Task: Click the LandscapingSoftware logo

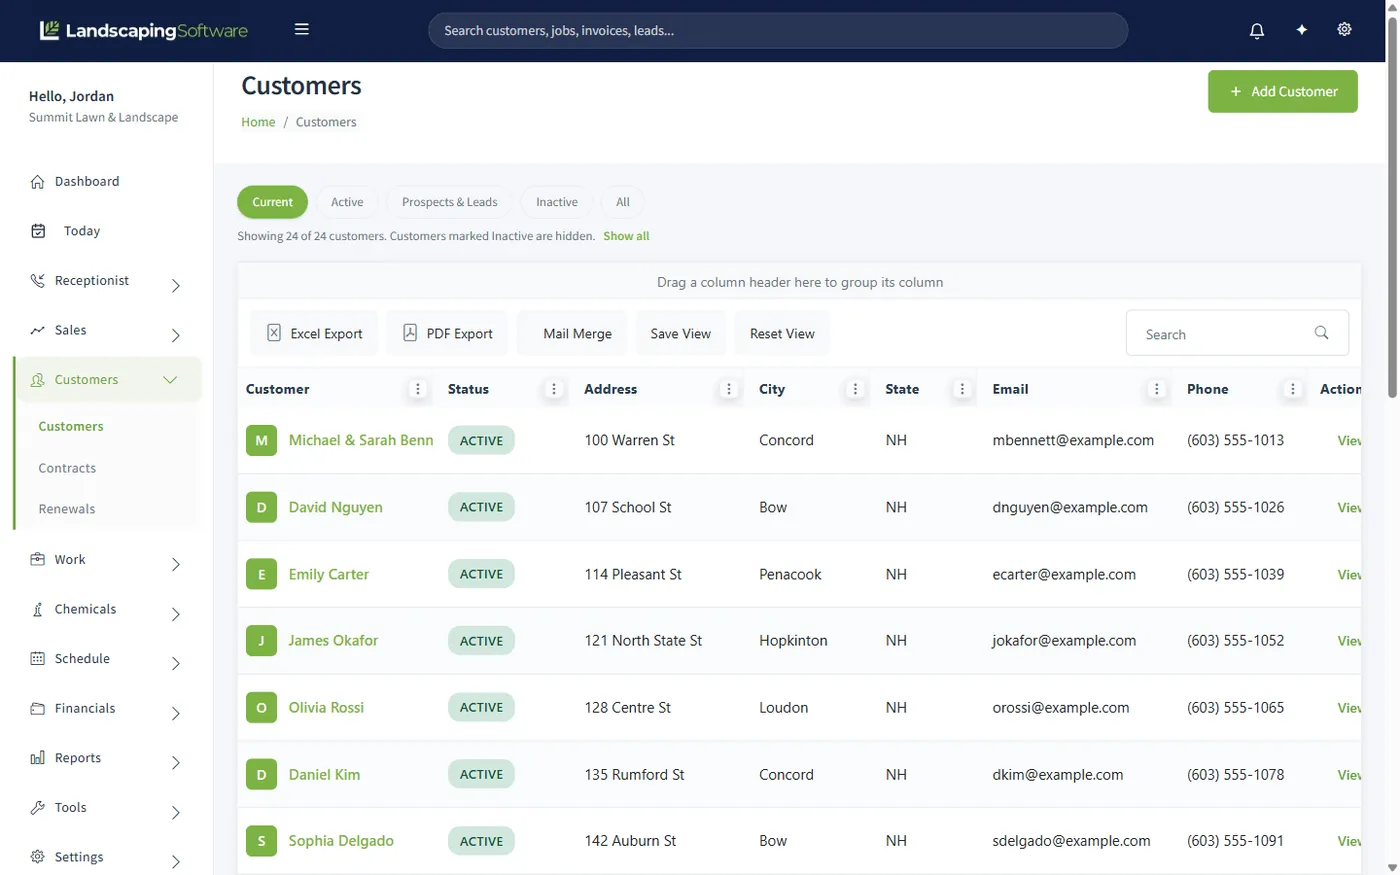Action: pos(143,30)
